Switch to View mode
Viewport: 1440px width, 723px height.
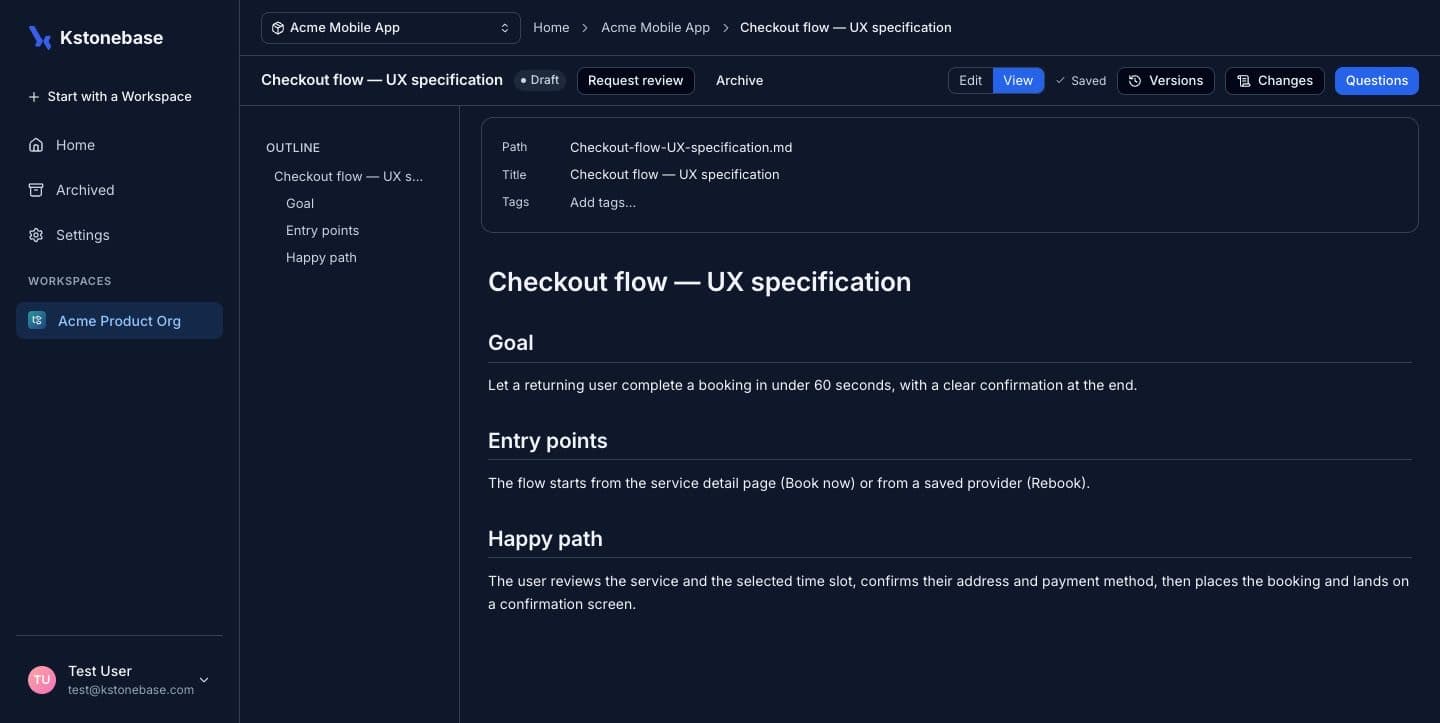click(x=1018, y=81)
